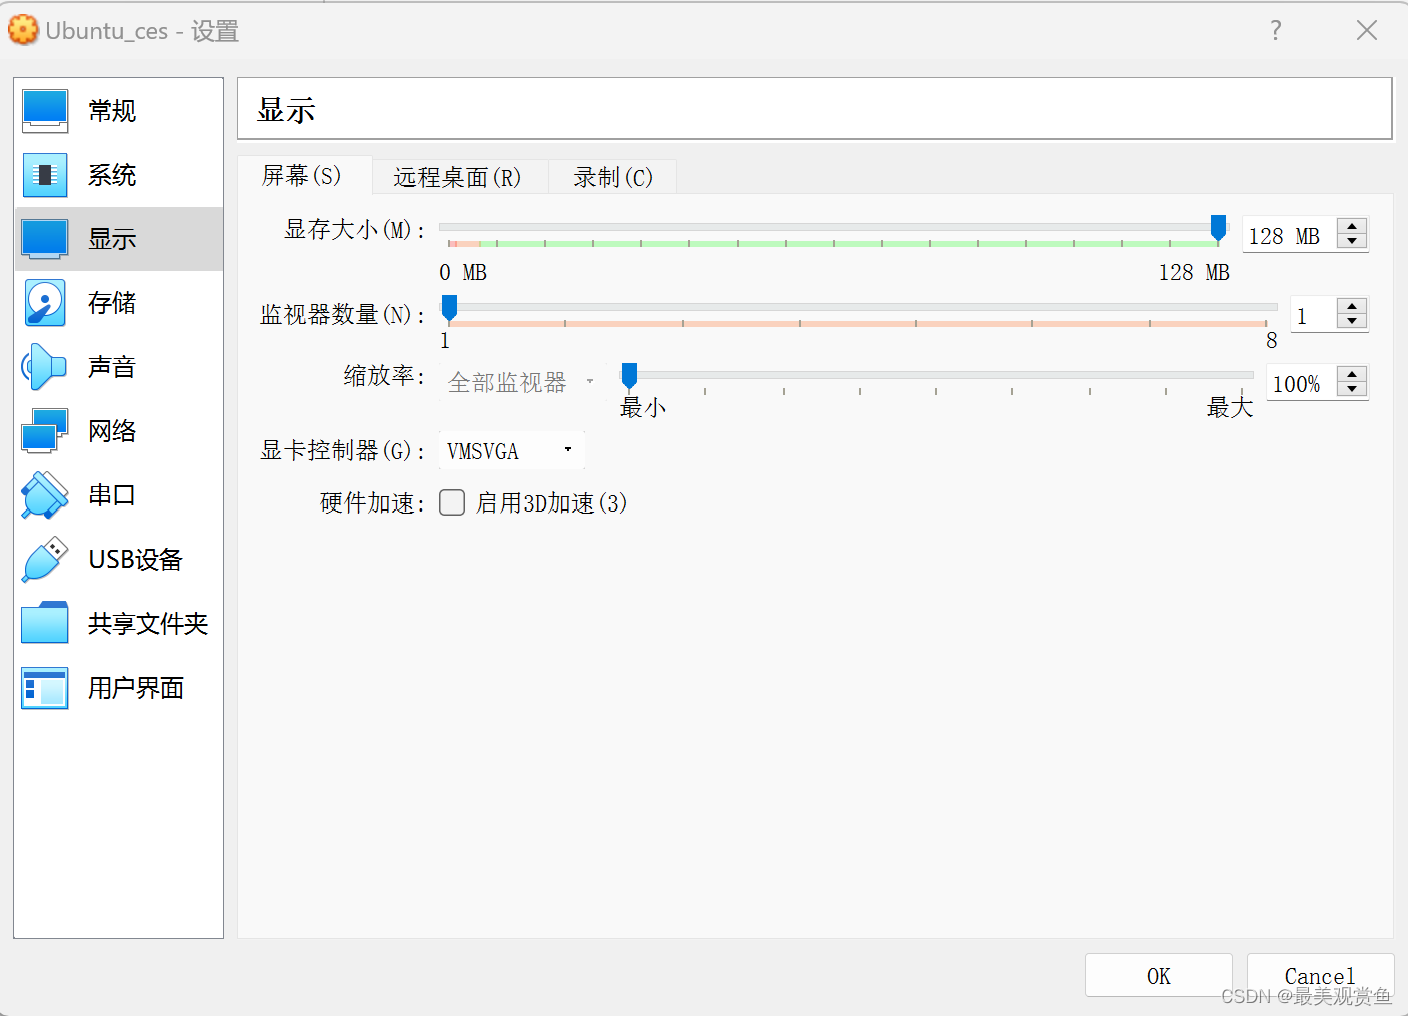The width and height of the screenshot is (1408, 1016).
Task: Select 共享文件夹 in the sidebar
Action: [119, 623]
